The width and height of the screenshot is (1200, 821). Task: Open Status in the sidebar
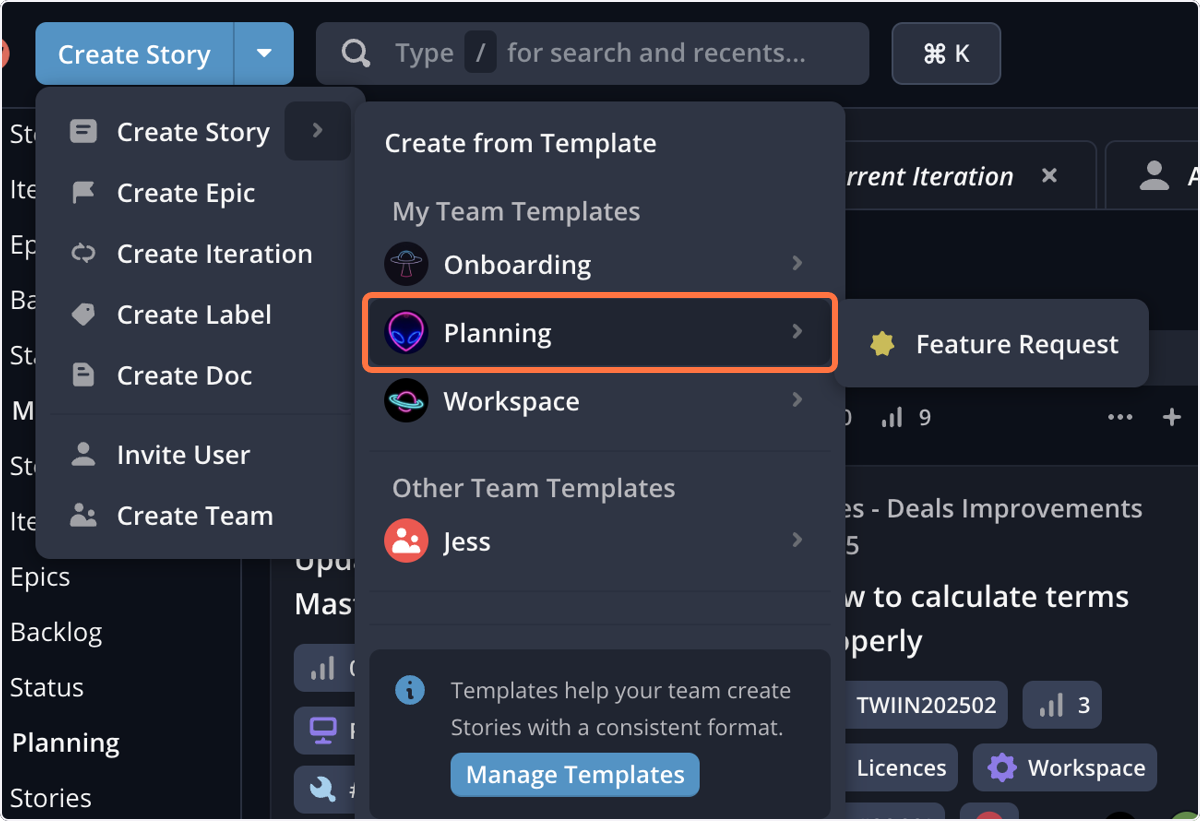coord(47,688)
